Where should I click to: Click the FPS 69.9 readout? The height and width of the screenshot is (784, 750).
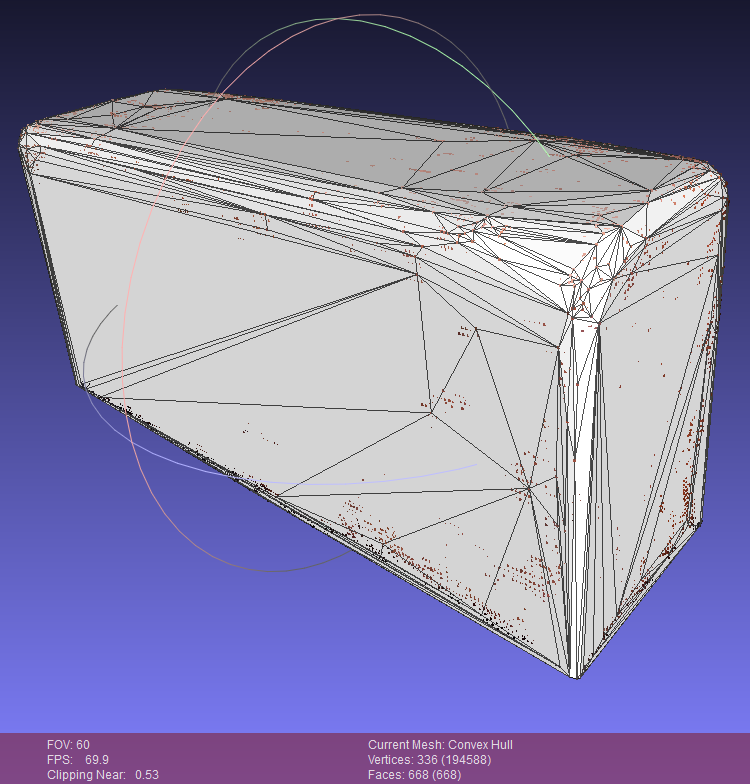coord(78,760)
